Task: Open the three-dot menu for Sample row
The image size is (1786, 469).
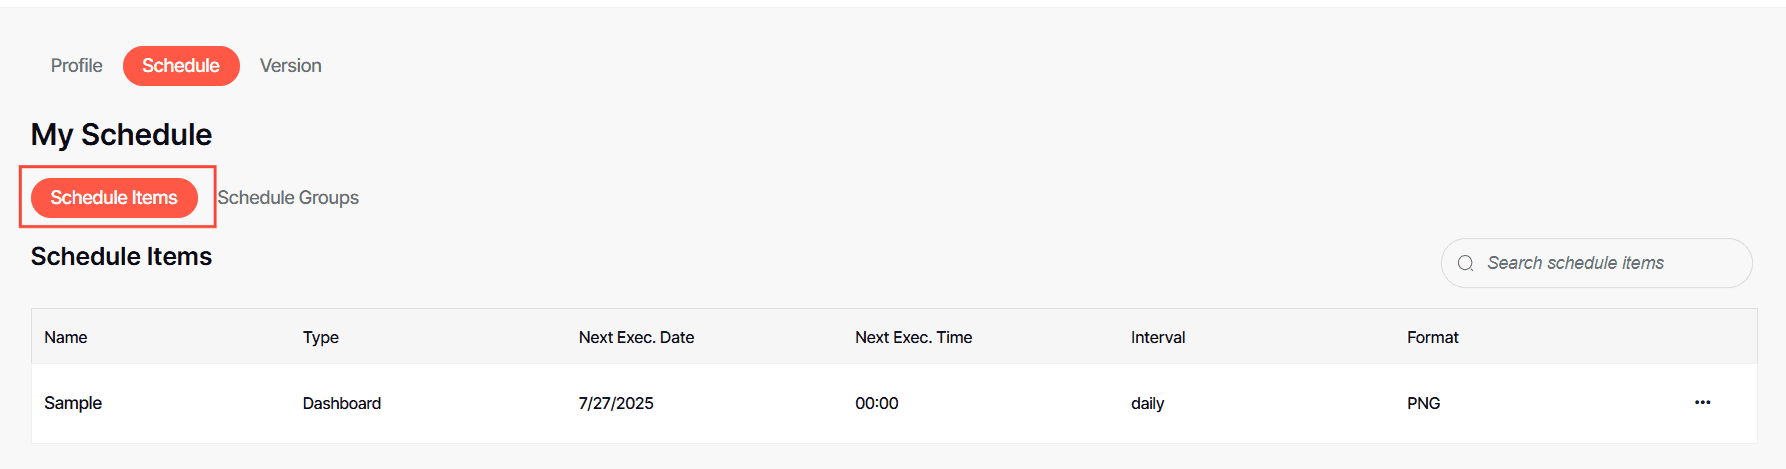Action: (x=1702, y=402)
